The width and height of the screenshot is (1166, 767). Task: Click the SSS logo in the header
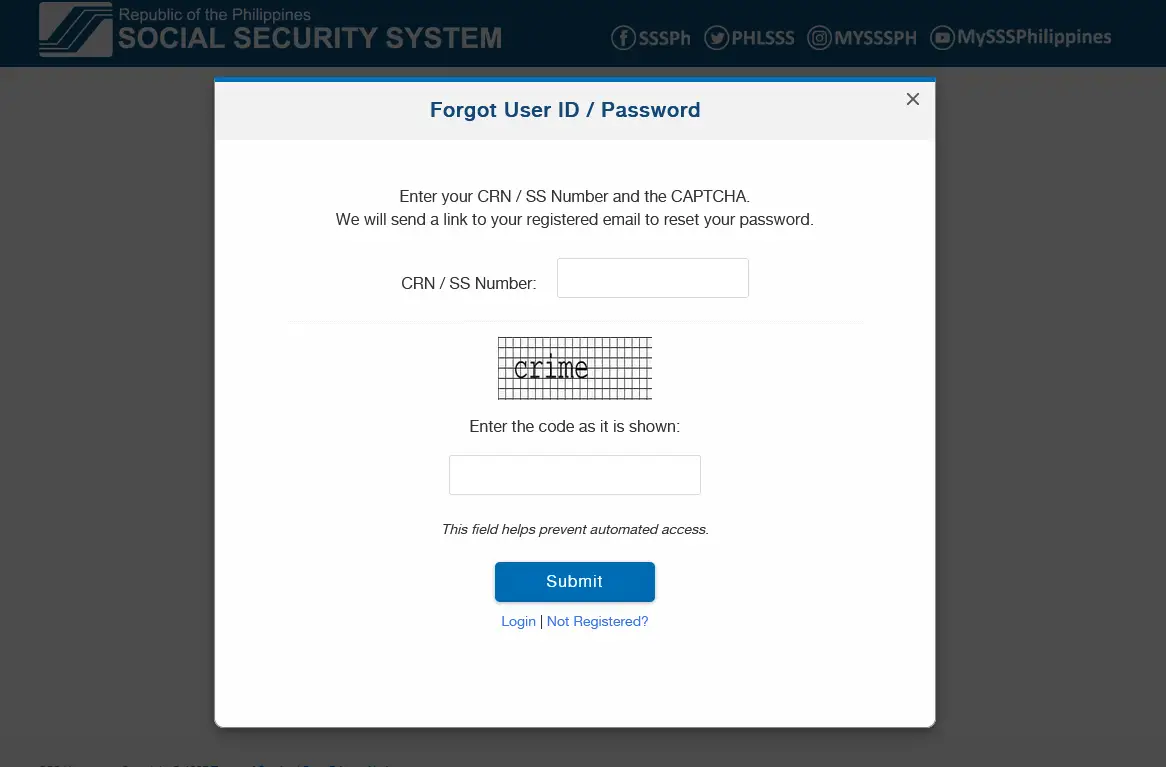click(x=74, y=32)
